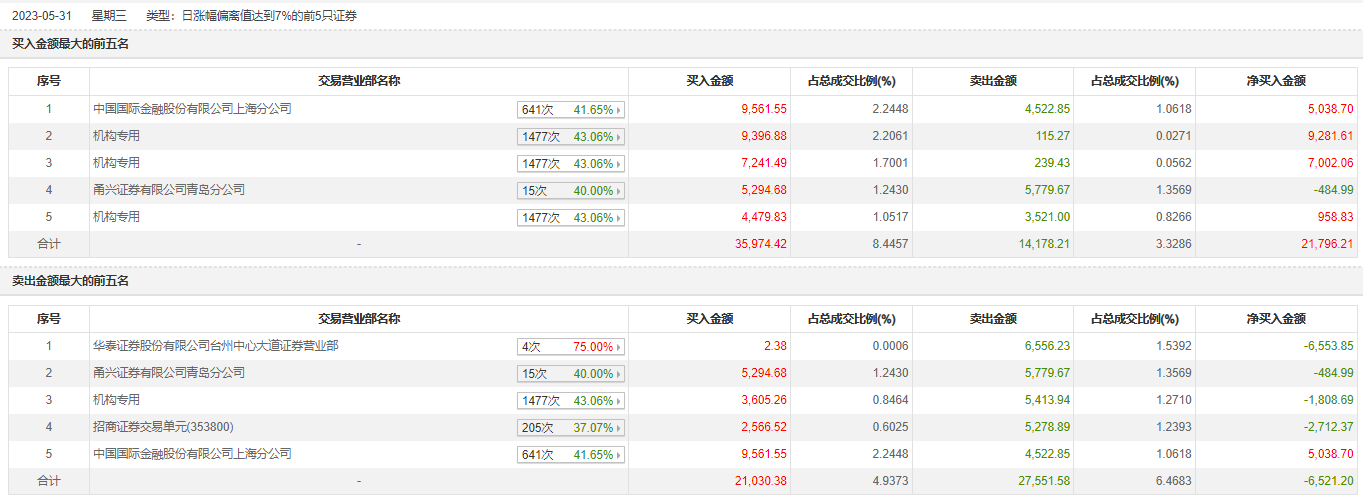Click the 2023-05-31 date text
1363x500 pixels.
(x=41, y=16)
